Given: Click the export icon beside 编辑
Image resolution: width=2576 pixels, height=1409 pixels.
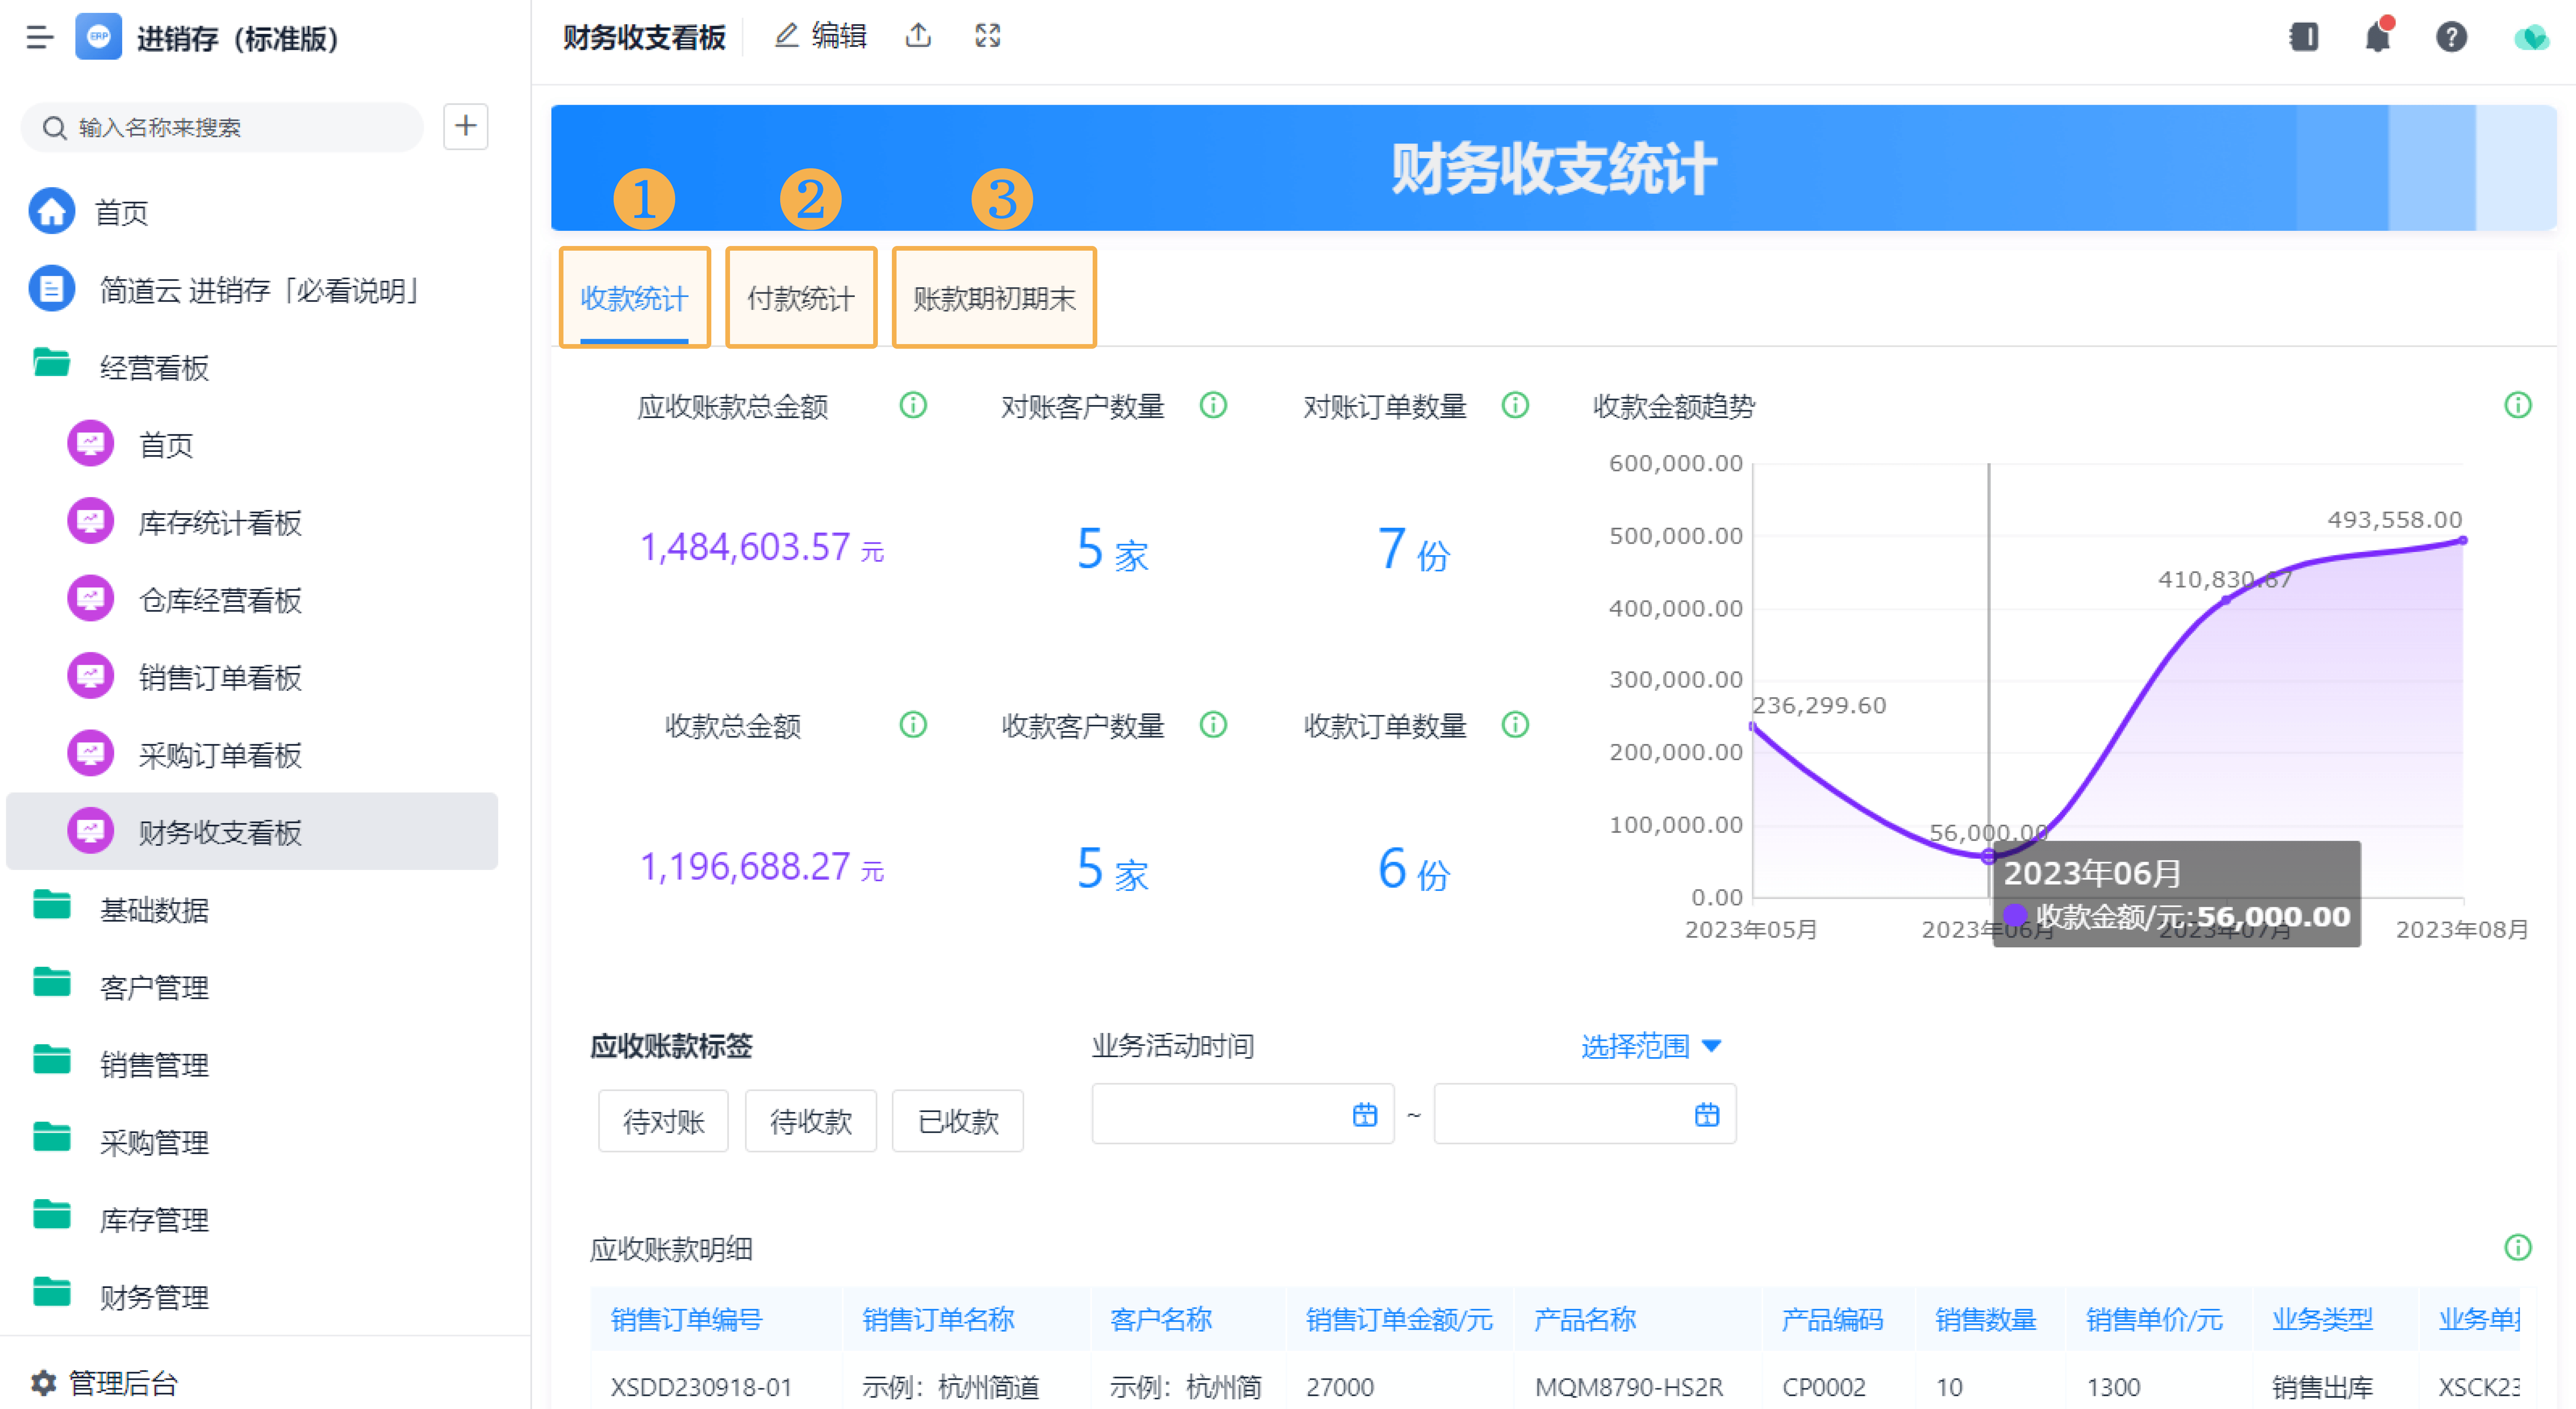Looking at the screenshot, I should coord(918,35).
